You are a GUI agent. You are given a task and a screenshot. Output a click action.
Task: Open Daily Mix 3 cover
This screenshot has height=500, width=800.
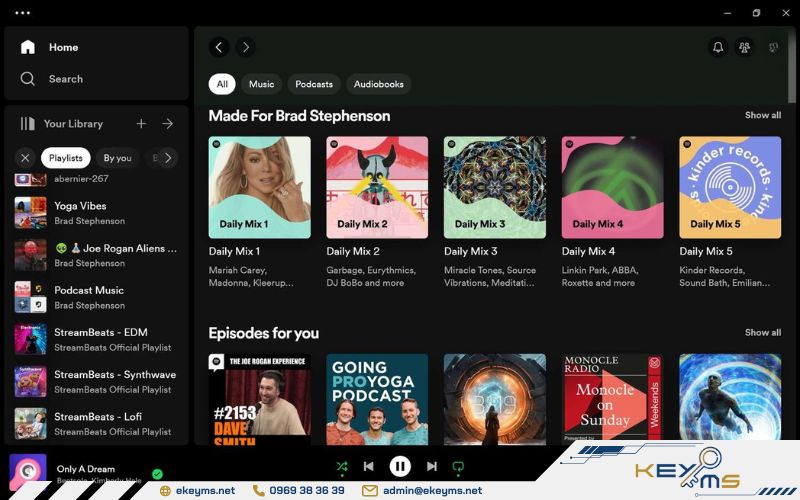tap(494, 187)
